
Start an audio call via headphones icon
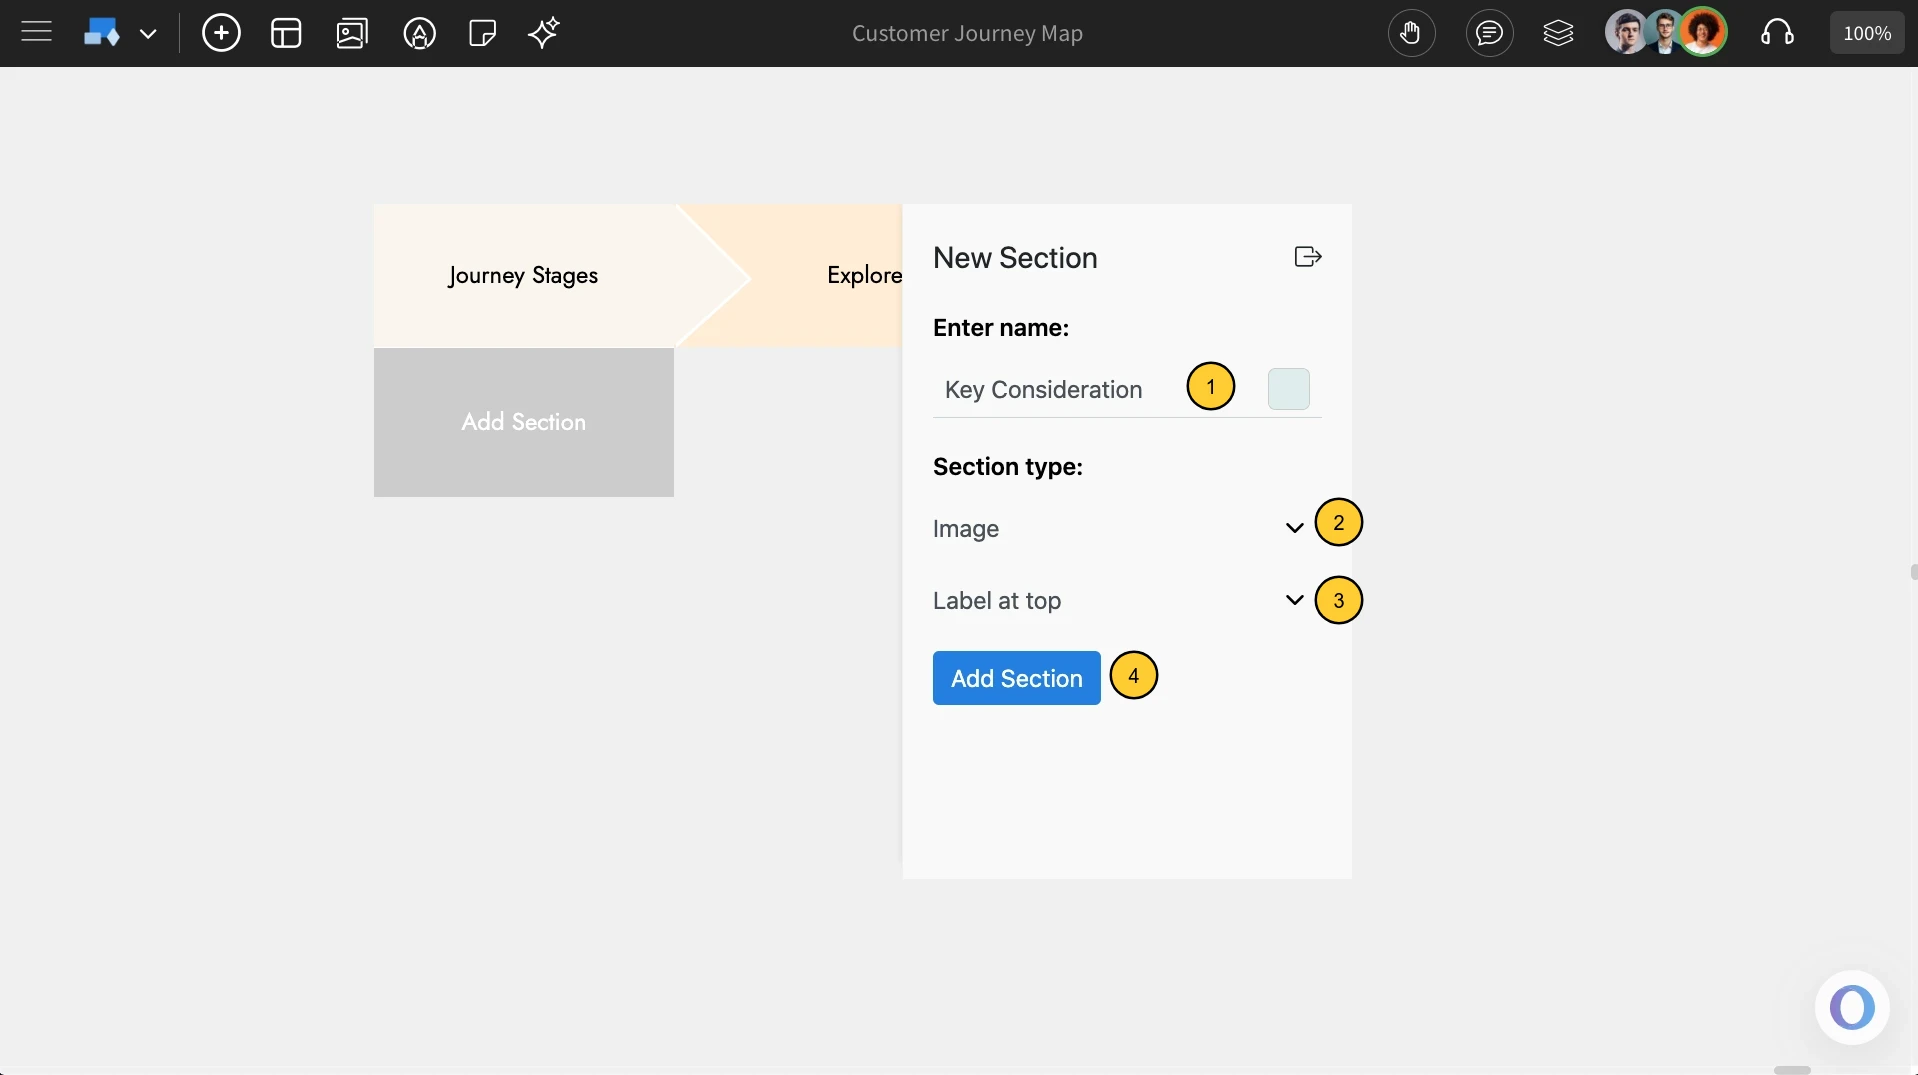coord(1778,32)
